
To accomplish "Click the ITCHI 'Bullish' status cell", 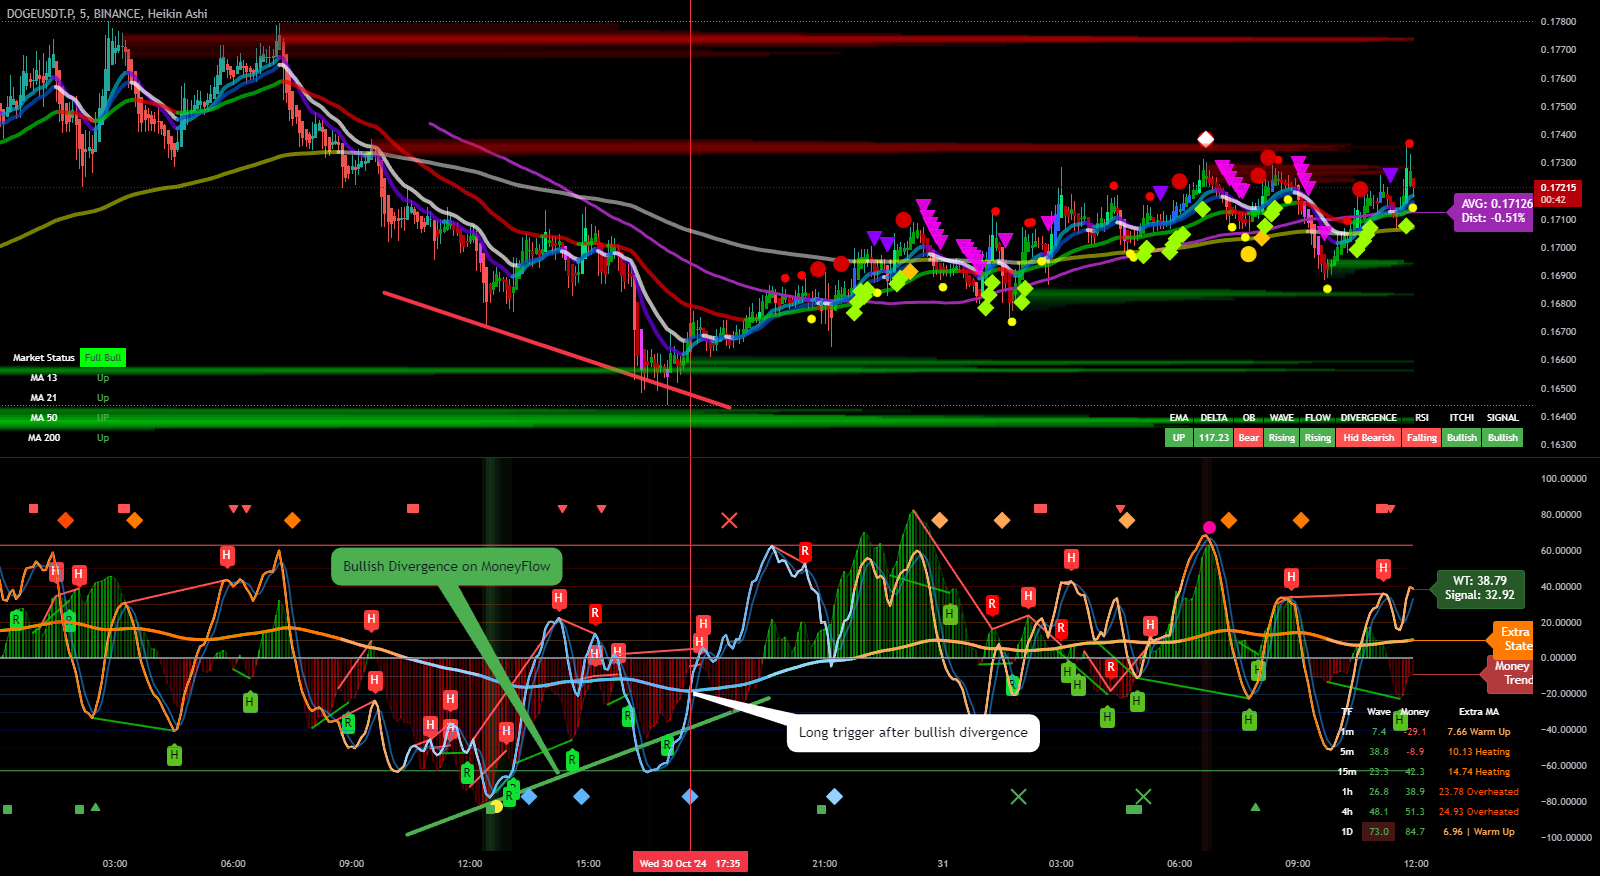I will (x=1462, y=438).
